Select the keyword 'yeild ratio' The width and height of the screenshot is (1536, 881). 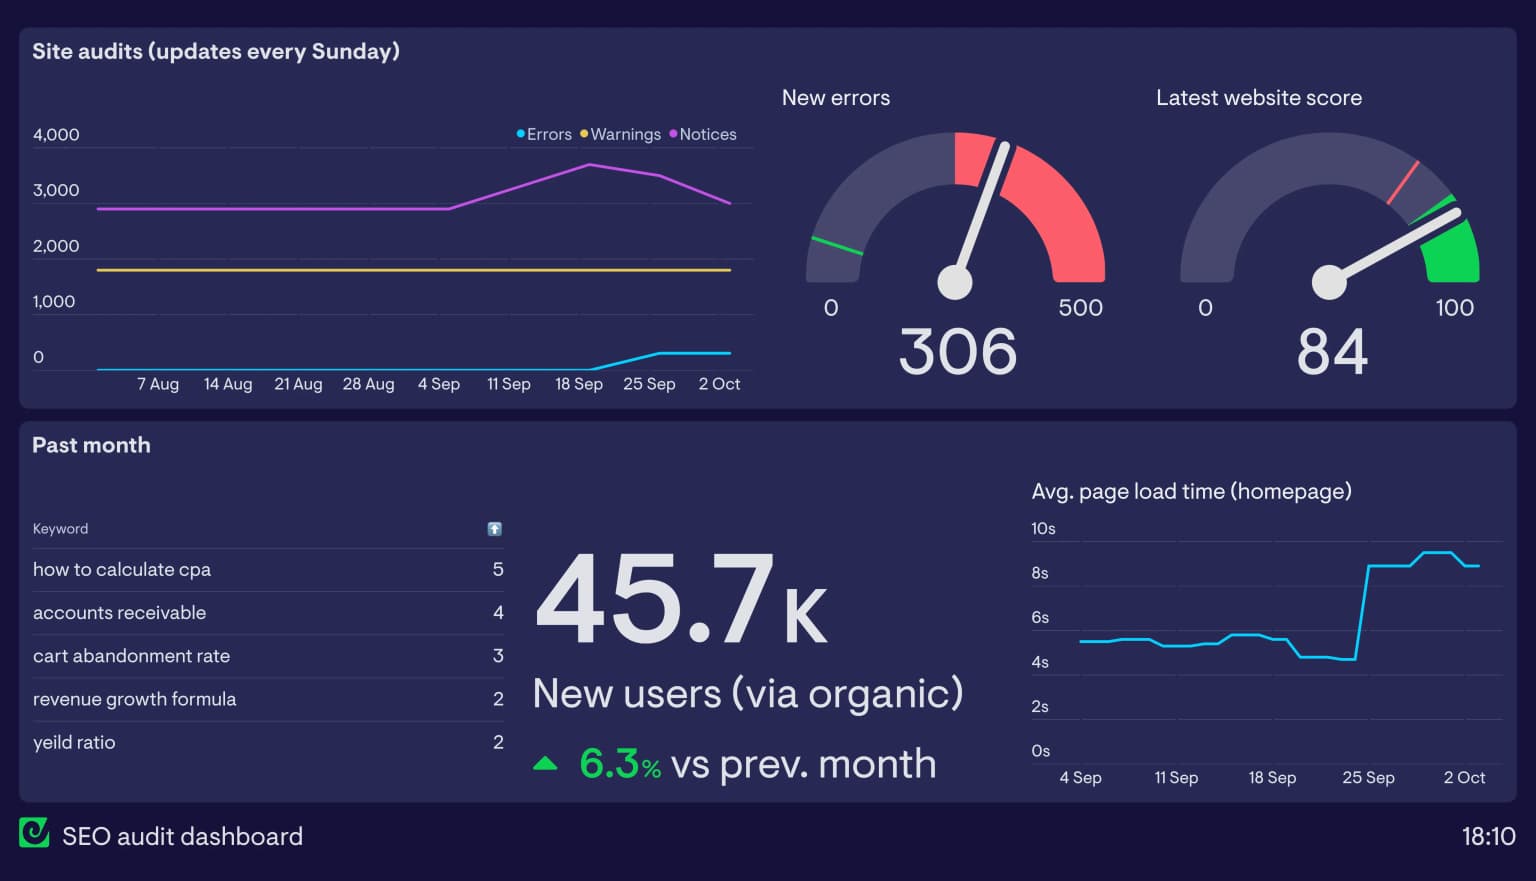(x=74, y=742)
